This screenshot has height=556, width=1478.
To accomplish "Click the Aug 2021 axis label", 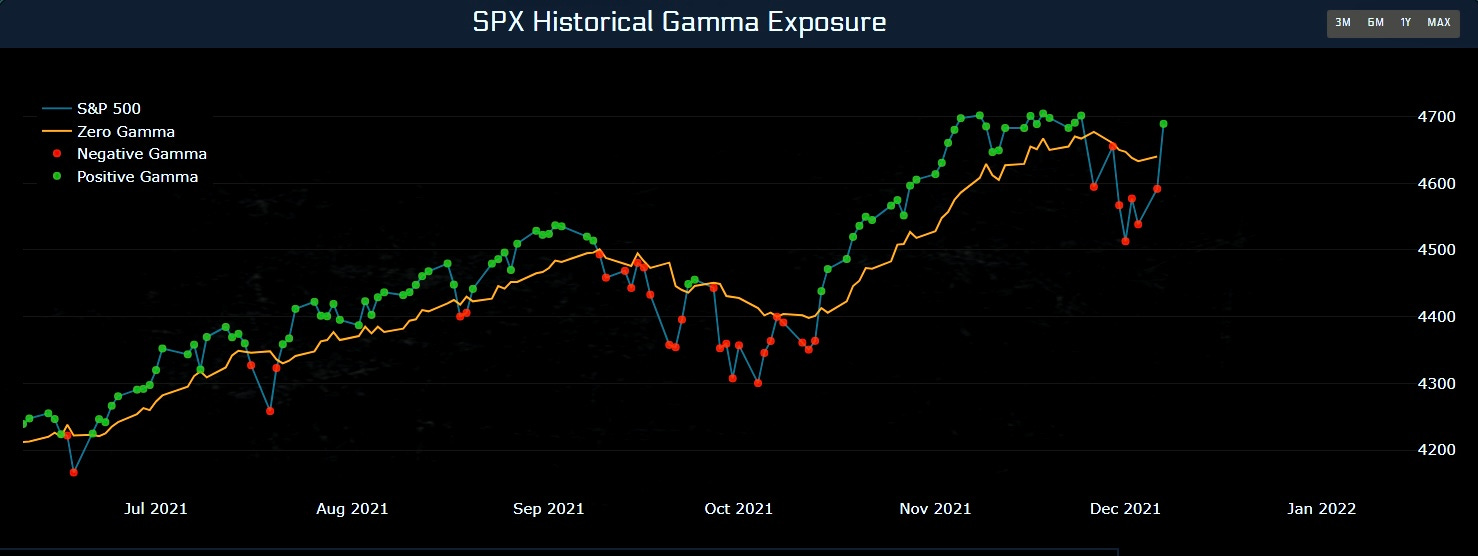I will coord(351,509).
